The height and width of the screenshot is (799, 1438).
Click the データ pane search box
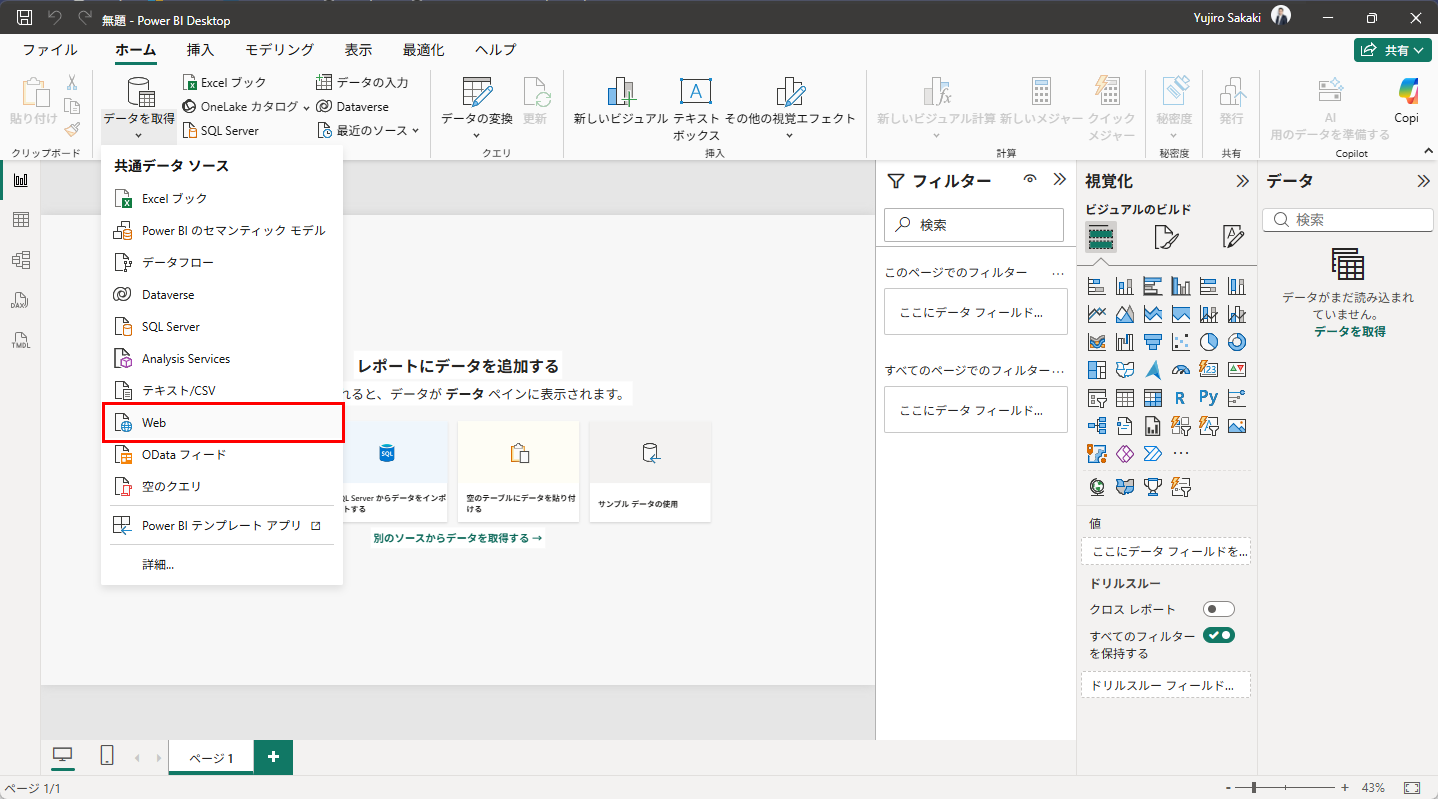point(1348,219)
